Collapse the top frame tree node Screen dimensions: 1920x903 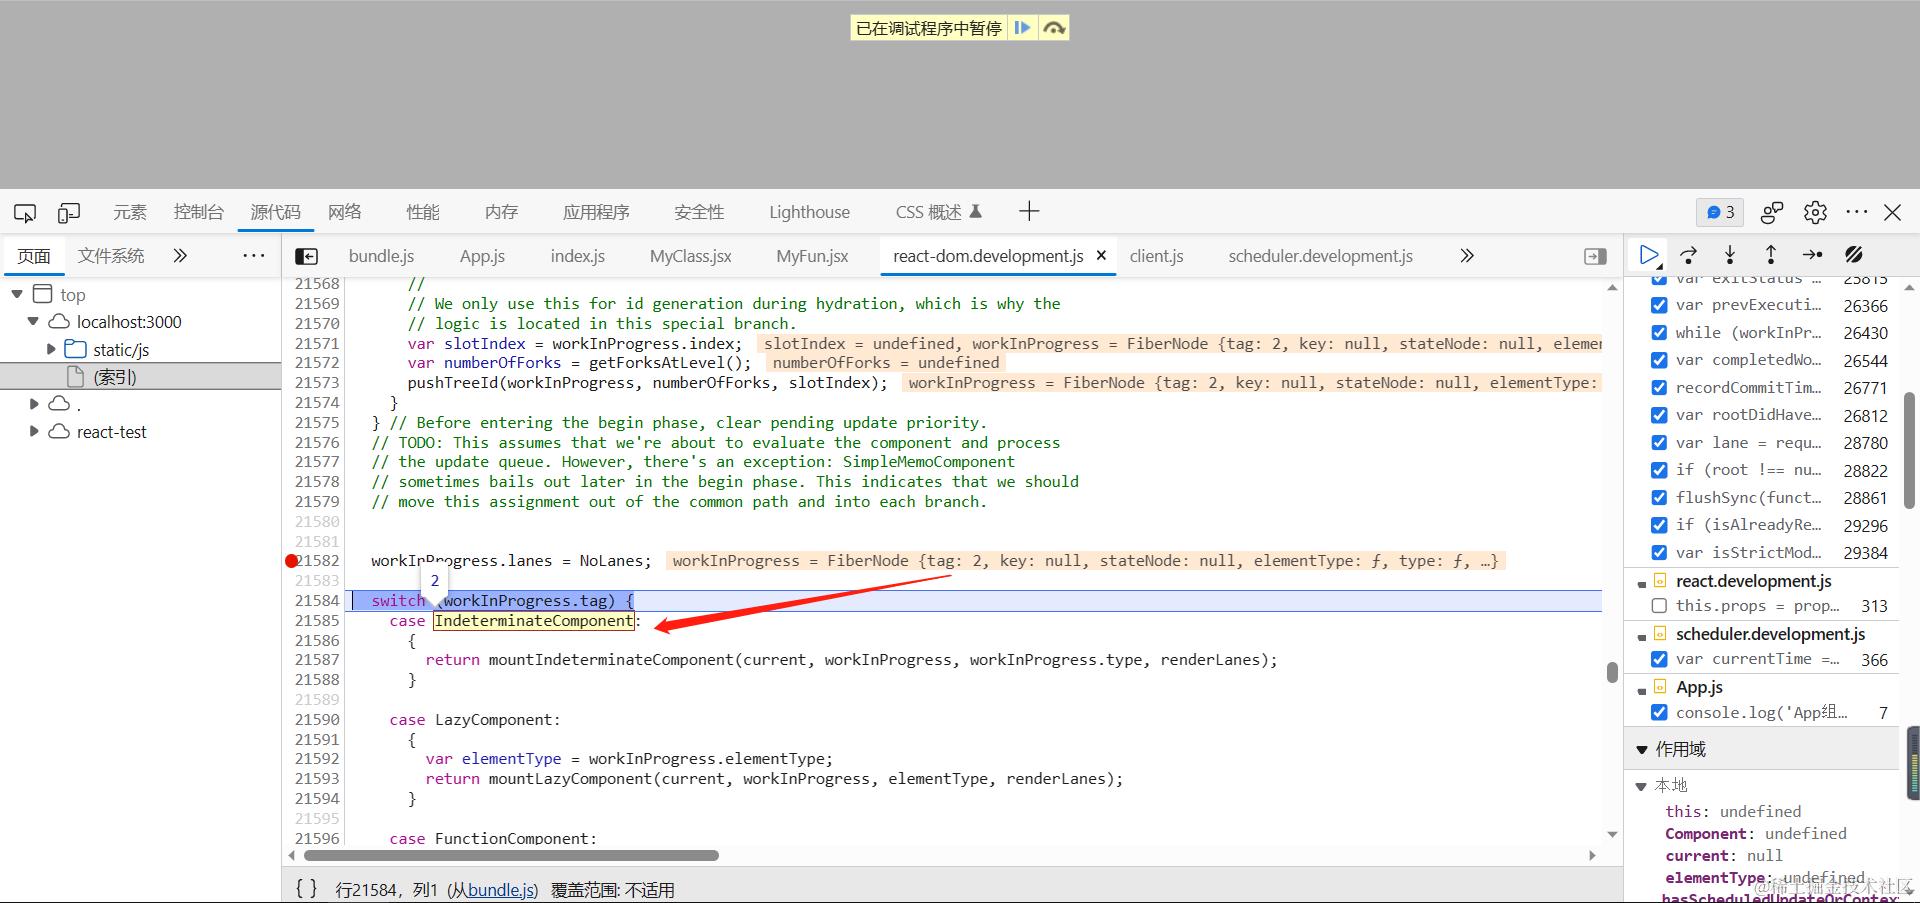coord(17,294)
